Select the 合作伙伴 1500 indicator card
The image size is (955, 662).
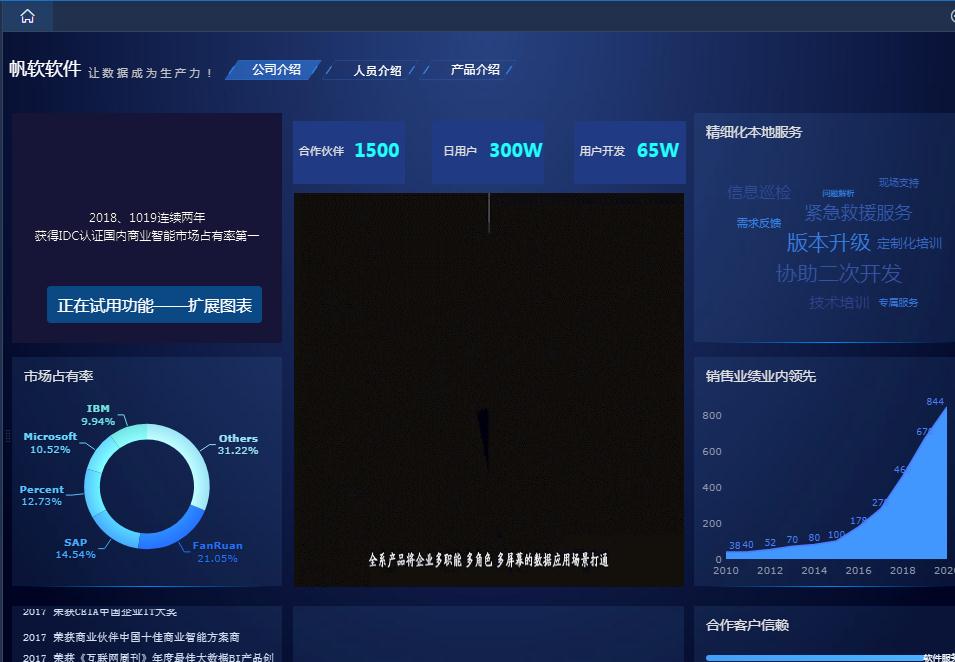pyautogui.click(x=349, y=150)
